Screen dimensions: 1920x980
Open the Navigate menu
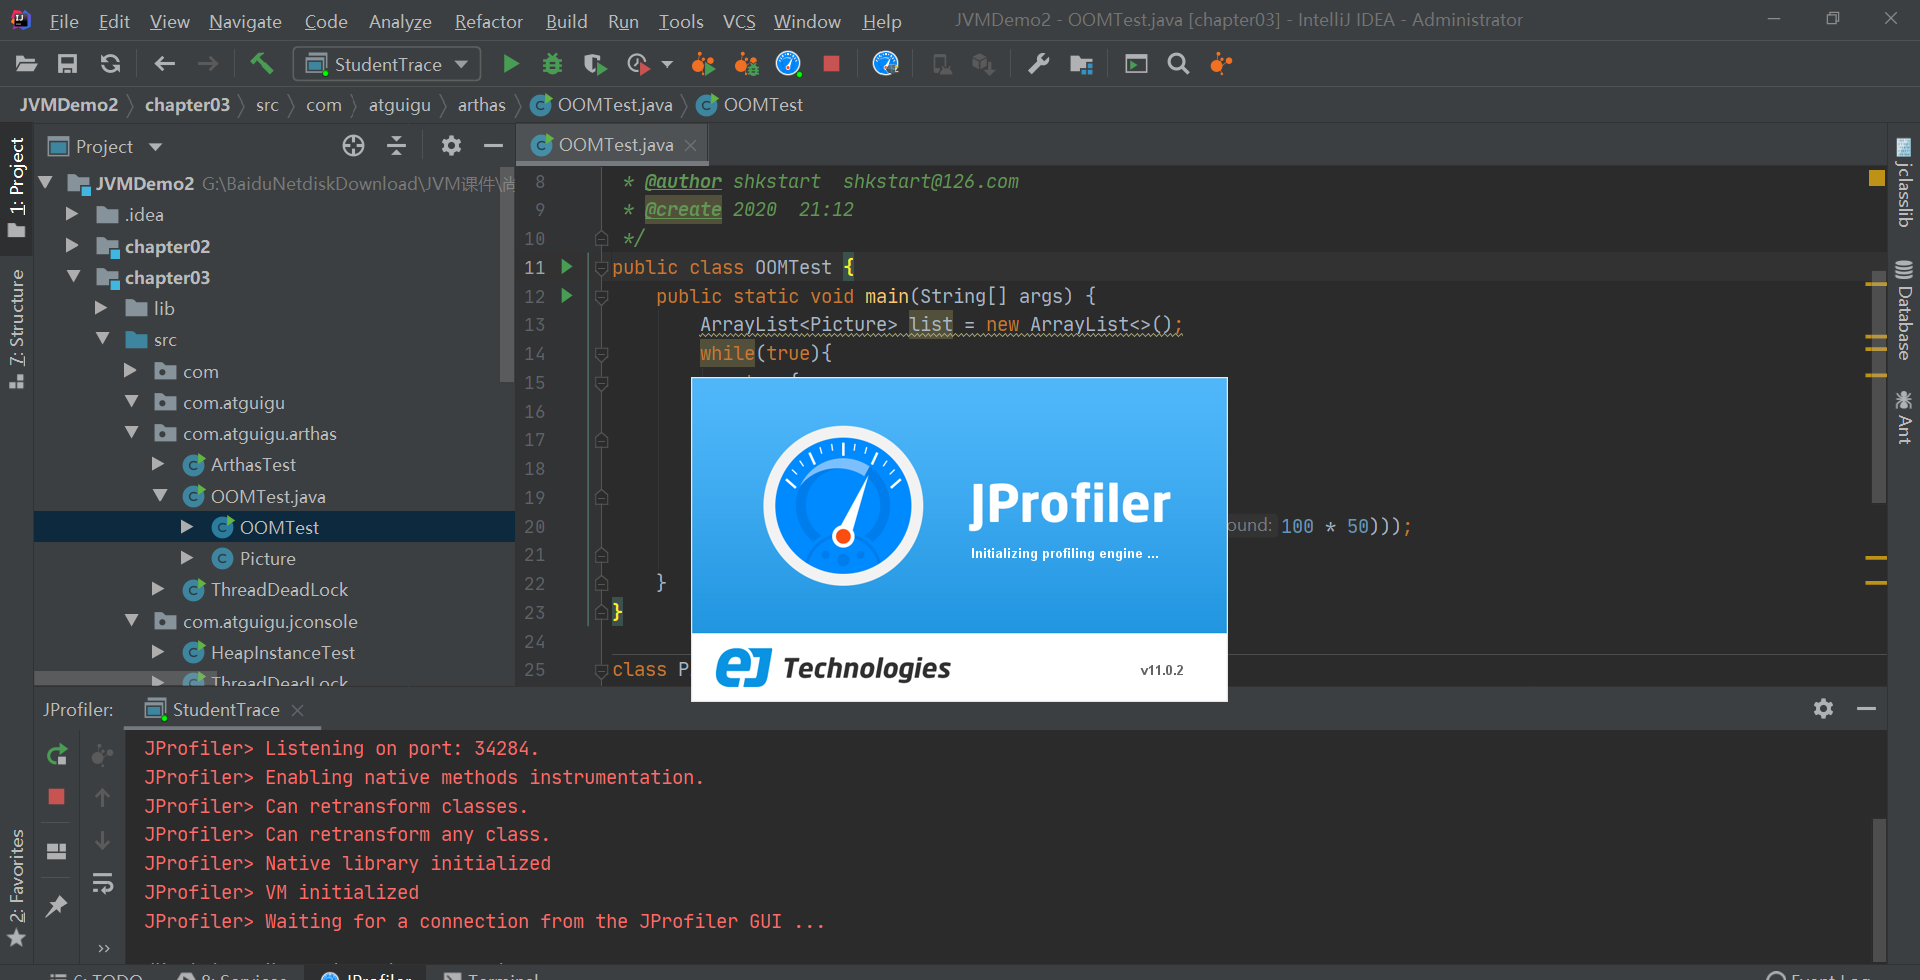coord(245,21)
